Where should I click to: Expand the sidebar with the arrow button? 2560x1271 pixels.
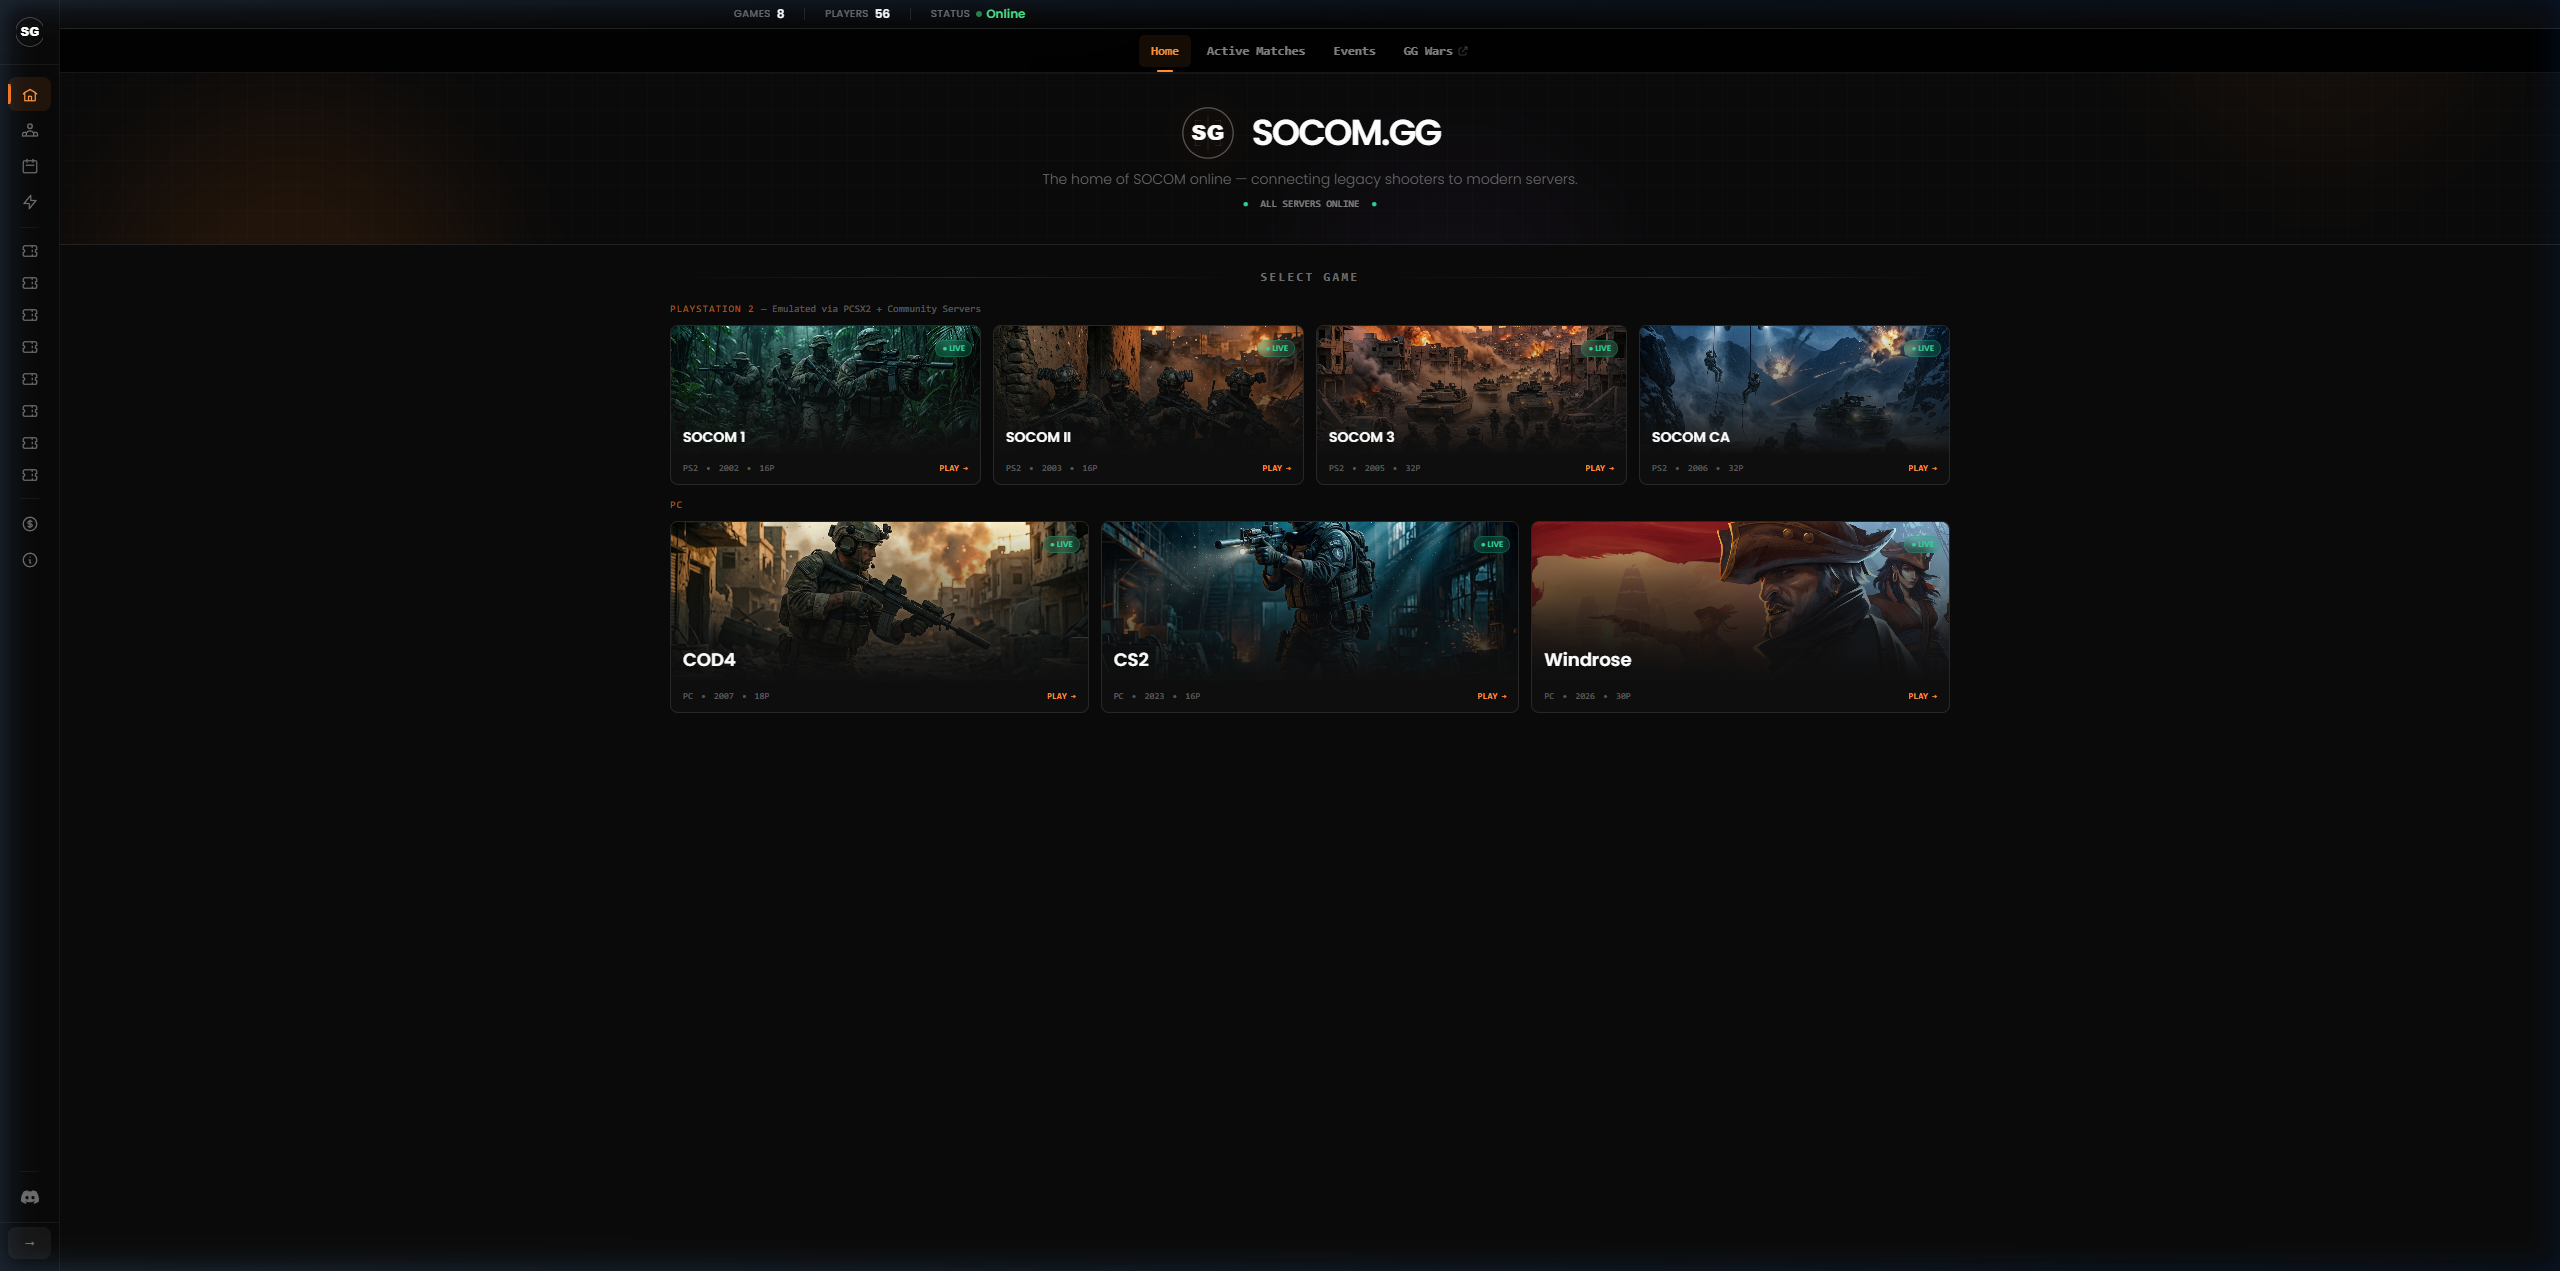(x=30, y=1243)
